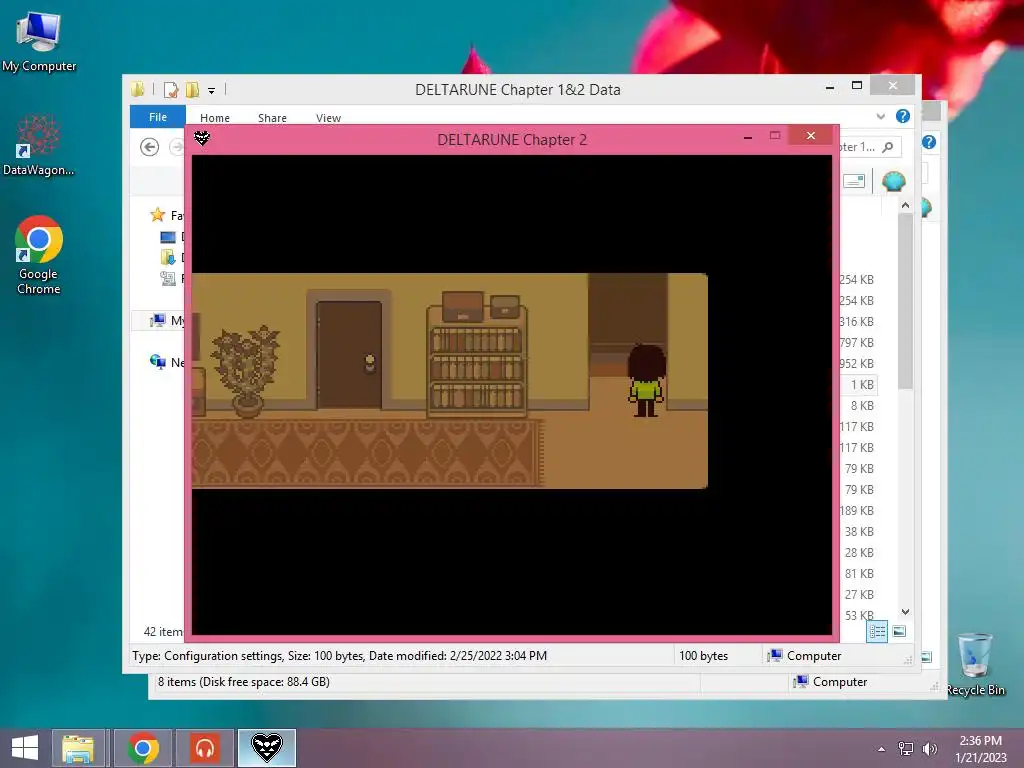
Task: Maximize the DELTARUNE Chapter 1&2 Data window
Action: pos(857,86)
